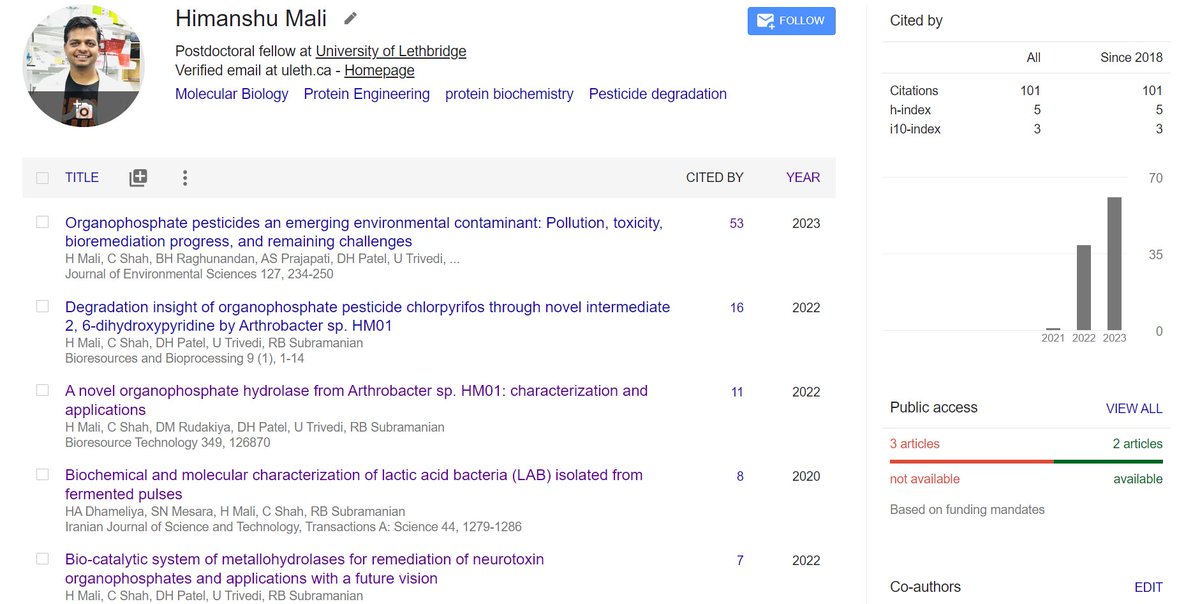Open the three-dot more options menu
The height and width of the screenshot is (604, 1200).
click(x=185, y=178)
